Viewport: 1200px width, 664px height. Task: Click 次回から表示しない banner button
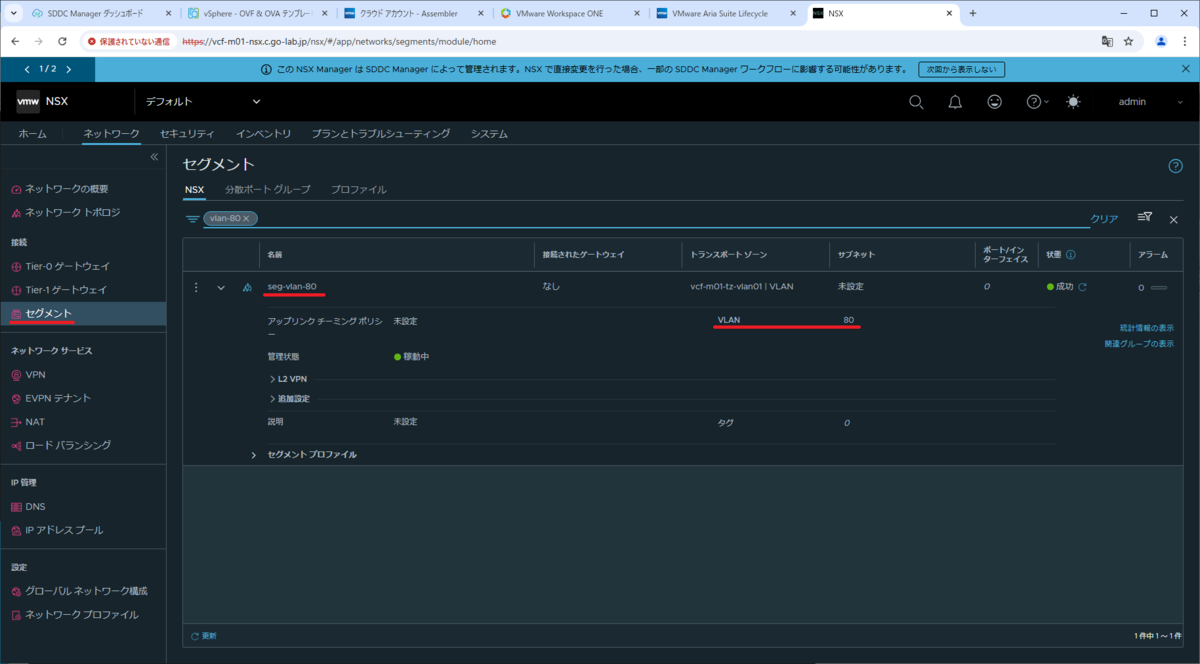(x=961, y=70)
